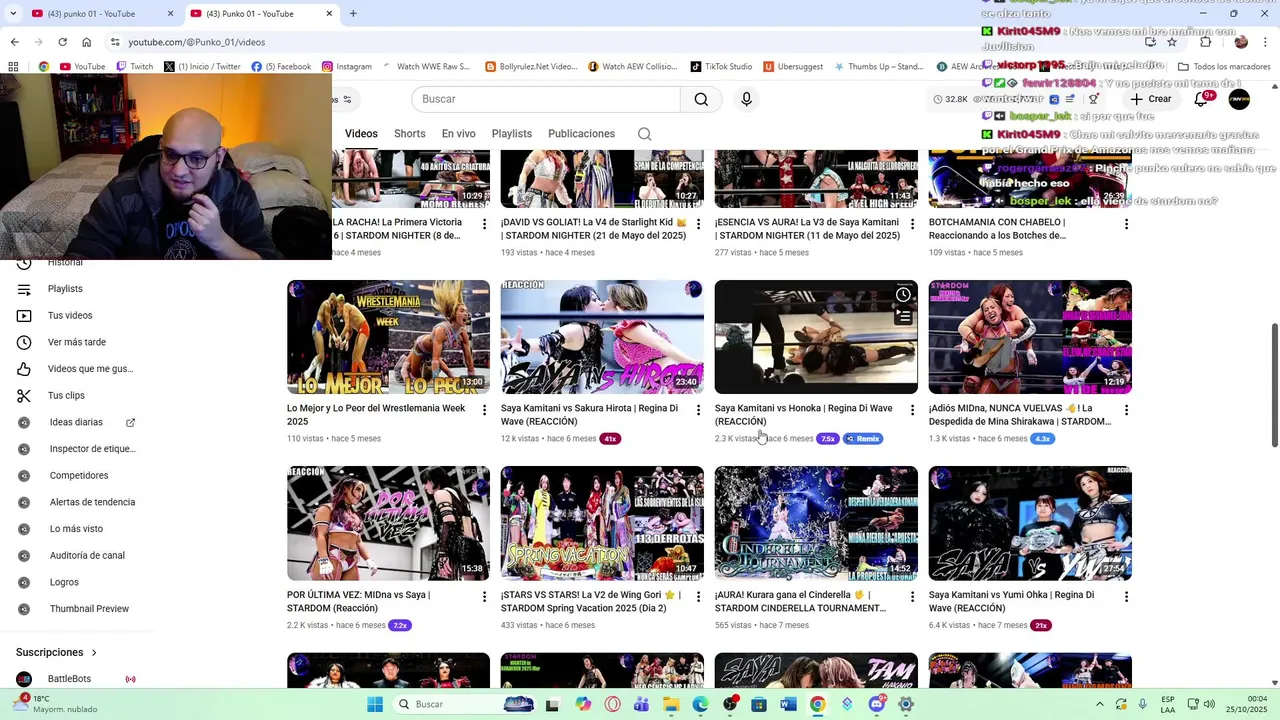The width and height of the screenshot is (1280, 720).
Task: Open the Instagram bookmark
Action: pos(346,67)
